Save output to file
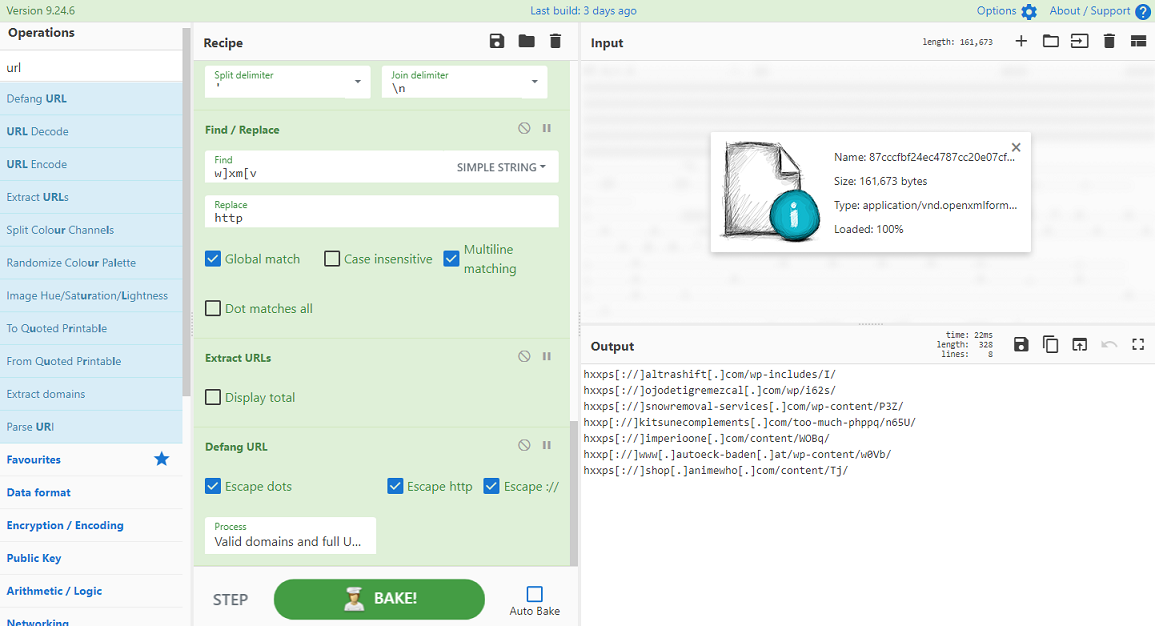 (1021, 345)
